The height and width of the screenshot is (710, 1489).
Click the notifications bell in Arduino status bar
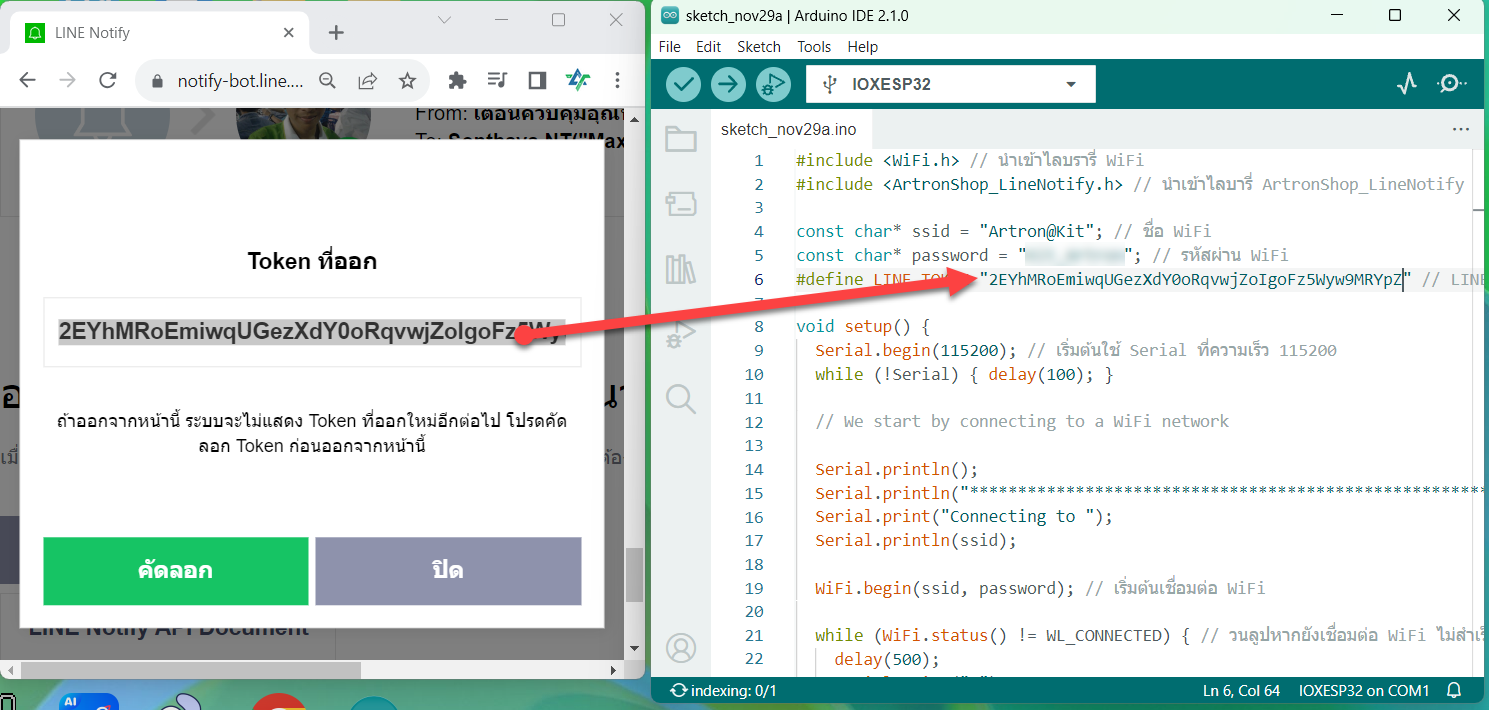(1454, 690)
